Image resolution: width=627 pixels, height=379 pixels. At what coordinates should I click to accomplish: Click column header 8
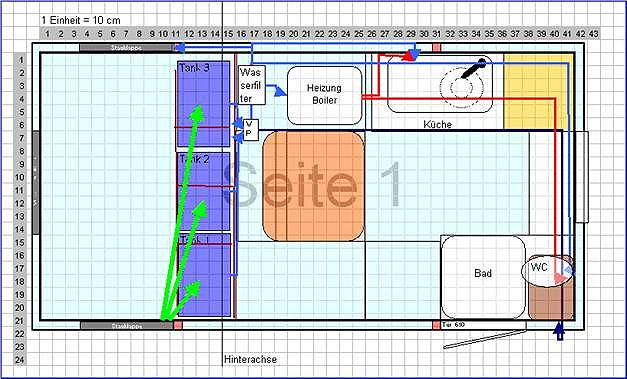(139, 34)
